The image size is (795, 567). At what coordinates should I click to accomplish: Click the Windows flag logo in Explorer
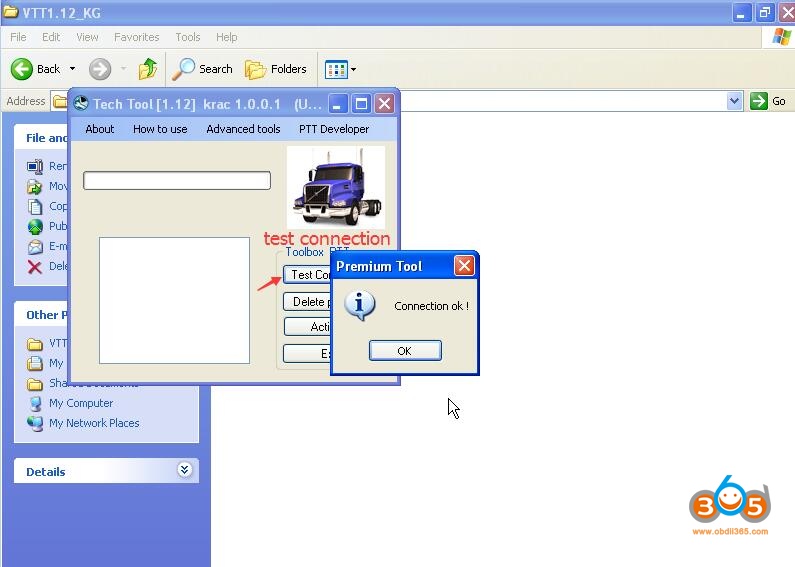point(781,37)
